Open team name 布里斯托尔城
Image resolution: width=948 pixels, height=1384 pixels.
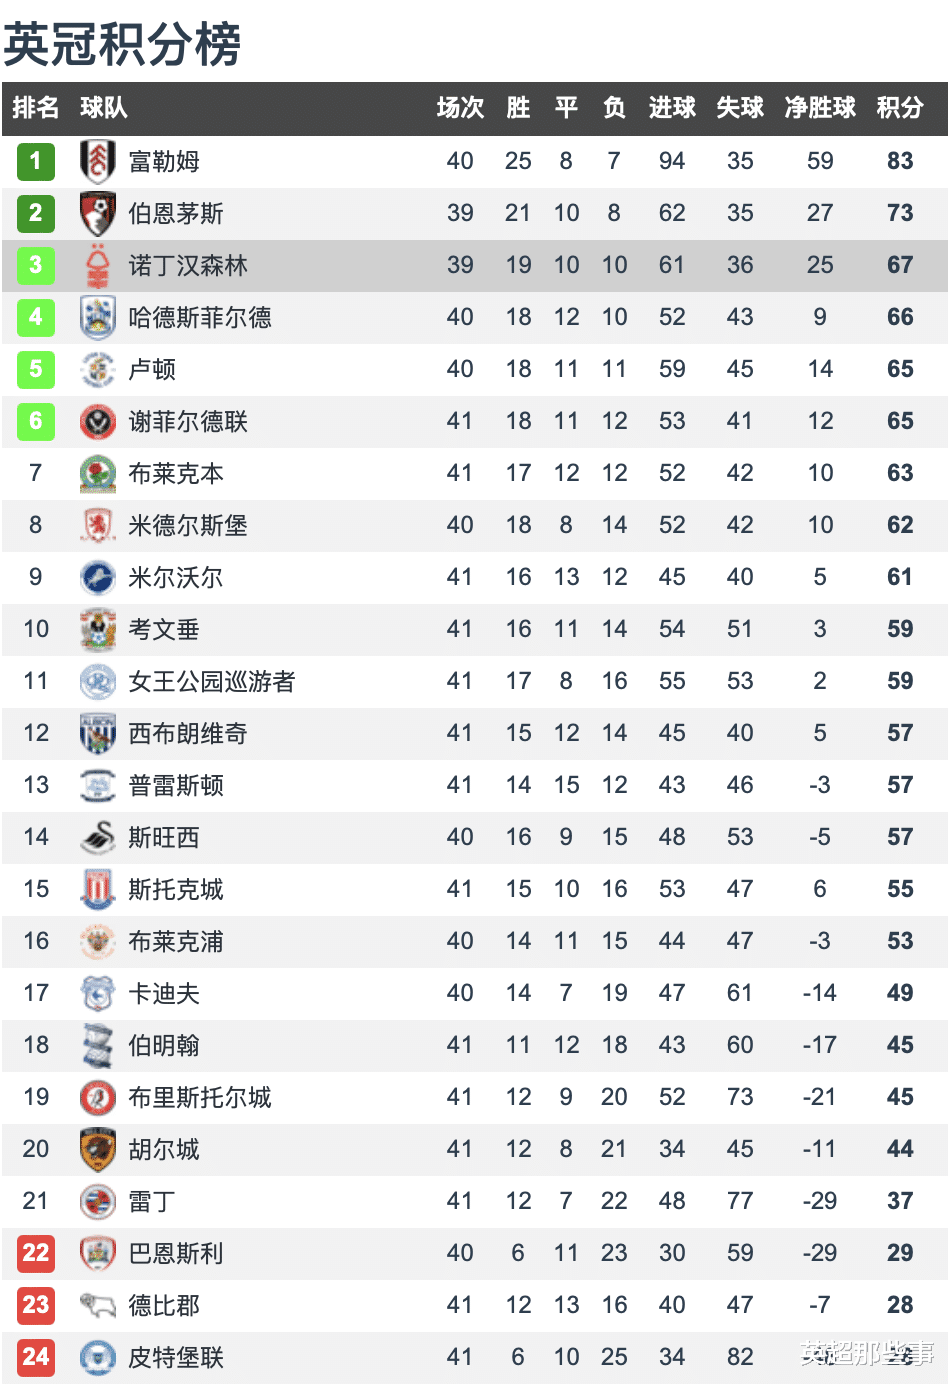pyautogui.click(x=200, y=1097)
